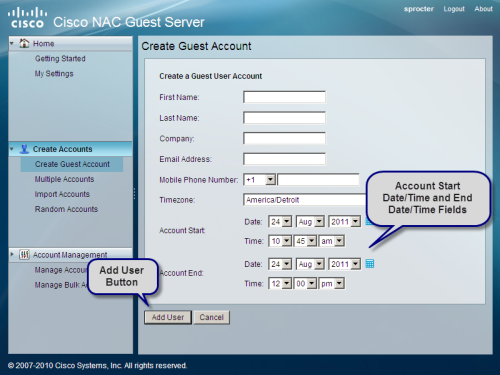The image size is (500, 375).
Task: Open My Settings in sidebar
Action: tap(54, 74)
